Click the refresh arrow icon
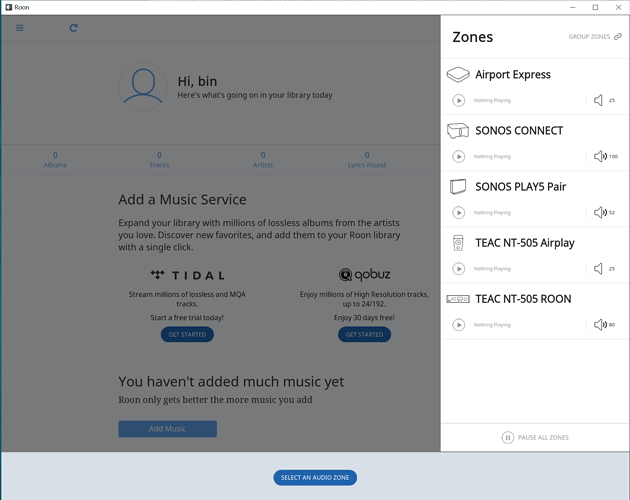This screenshot has height=500, width=630. pyautogui.click(x=74, y=28)
